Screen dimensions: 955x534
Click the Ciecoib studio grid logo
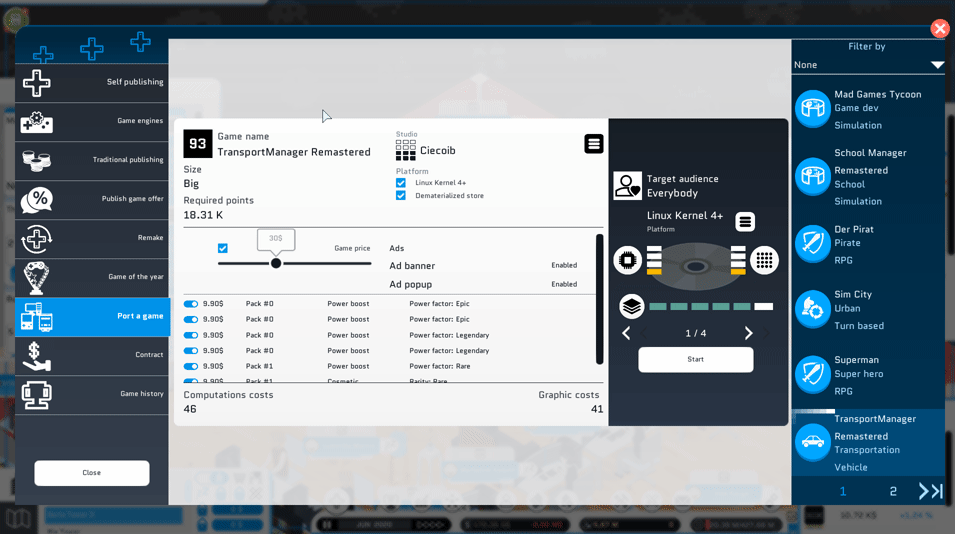pyautogui.click(x=406, y=150)
